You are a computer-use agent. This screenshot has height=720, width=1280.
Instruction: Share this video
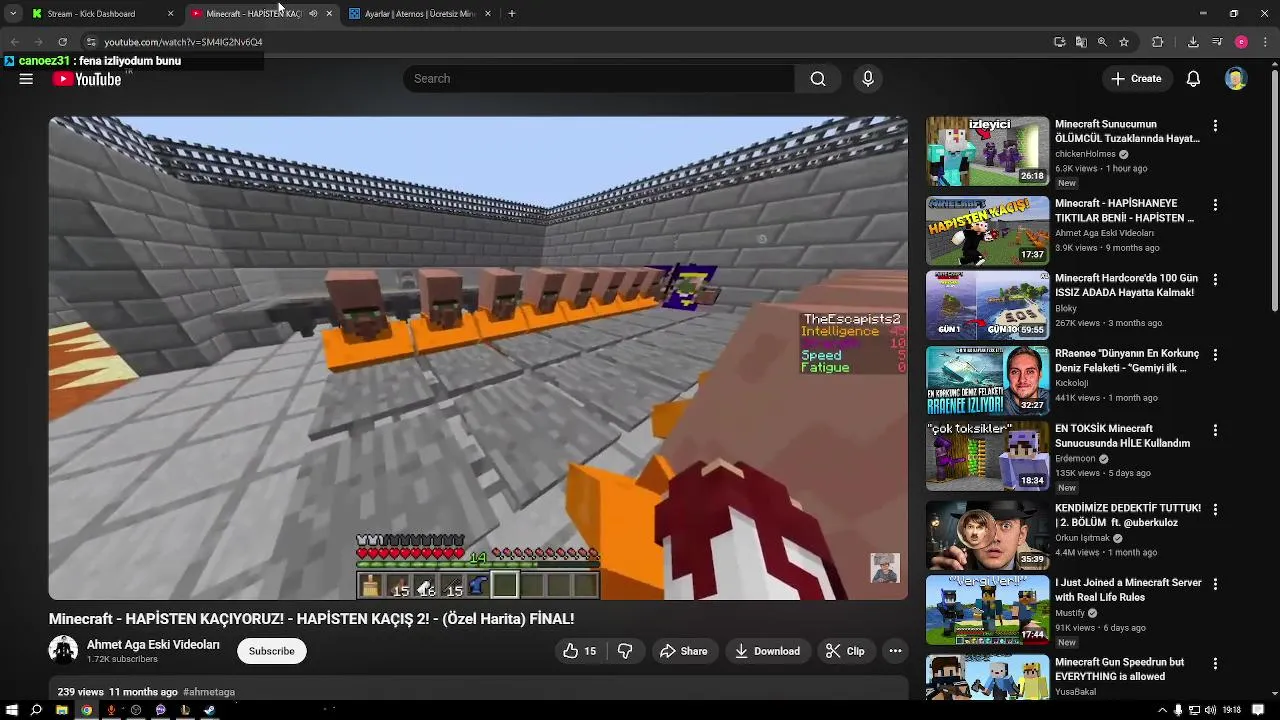coord(683,651)
